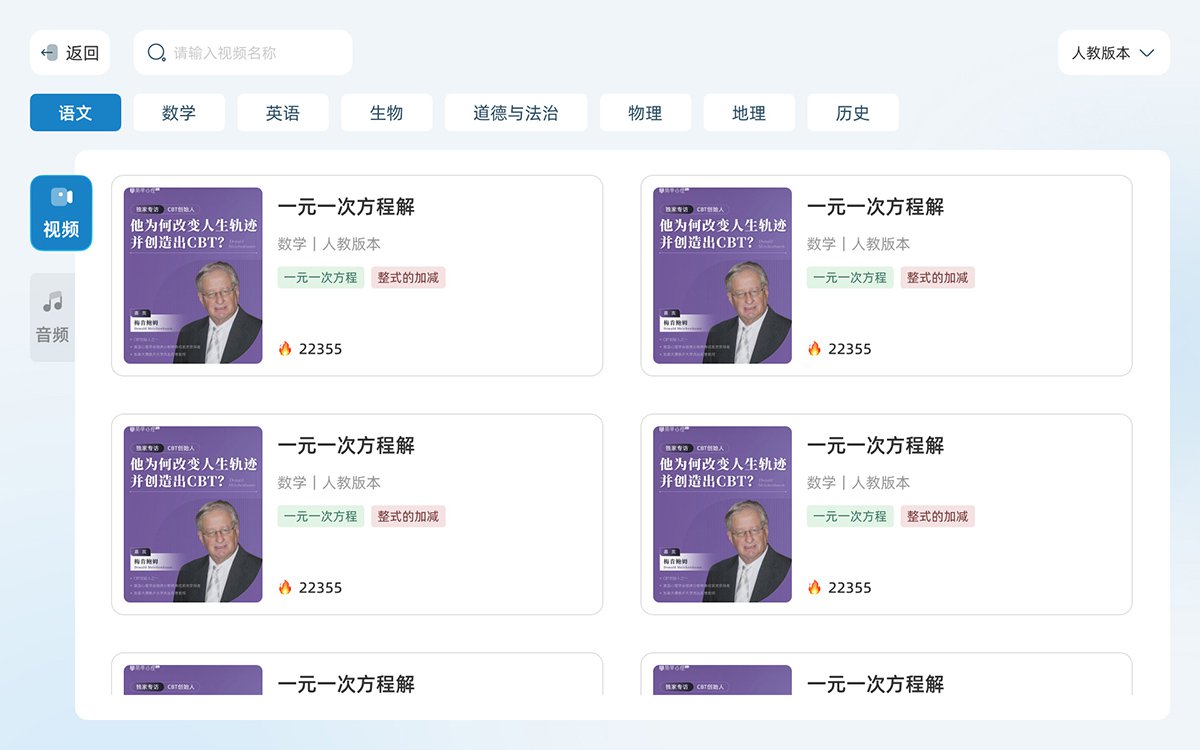Click the flame icon in second-row left card
This screenshot has width=1200, height=750.
pos(285,588)
